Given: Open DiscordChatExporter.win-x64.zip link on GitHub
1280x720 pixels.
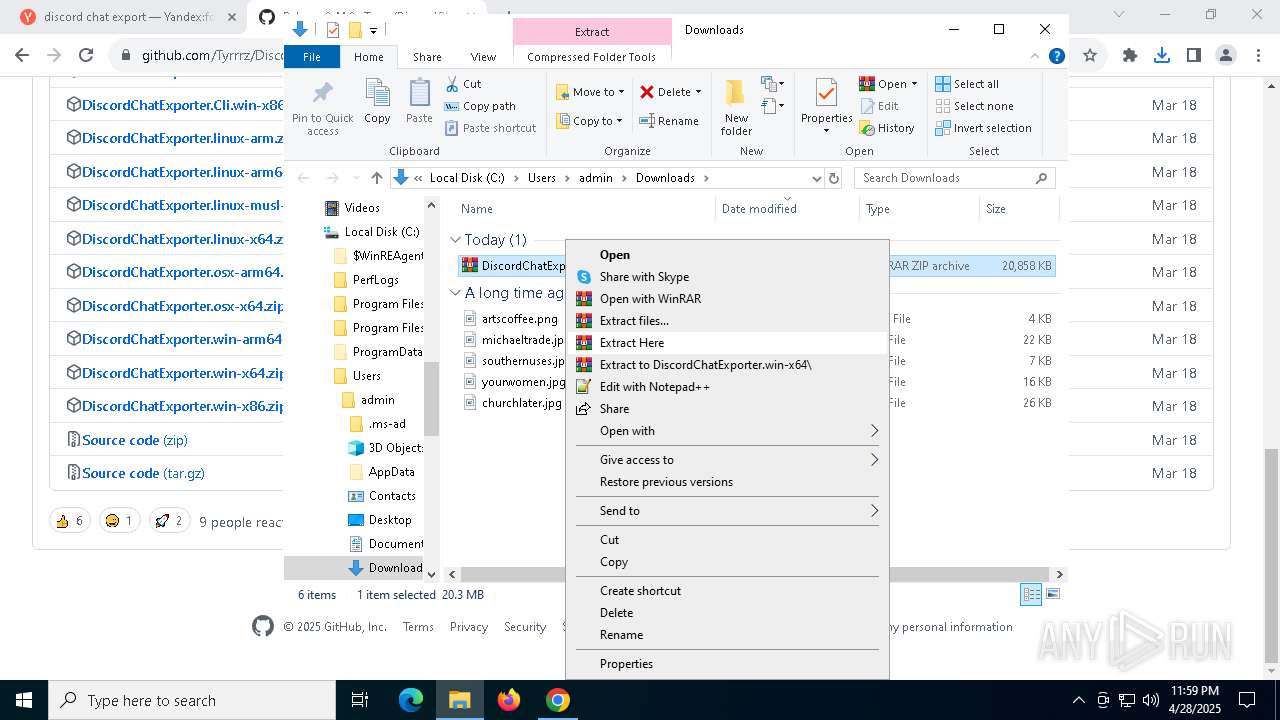Looking at the screenshot, I should 182,373.
